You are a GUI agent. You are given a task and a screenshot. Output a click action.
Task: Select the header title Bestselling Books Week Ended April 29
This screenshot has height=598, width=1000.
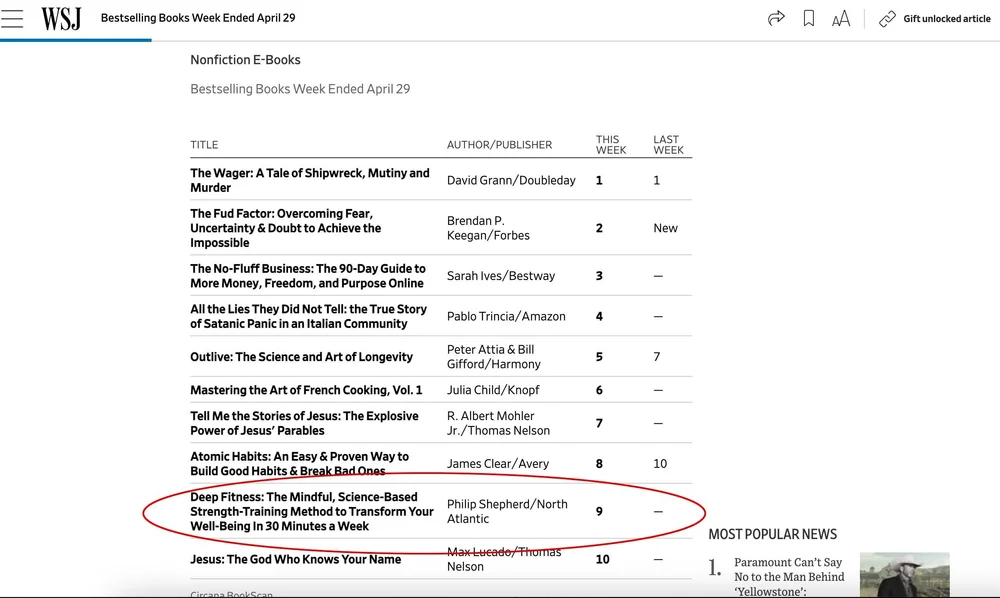pos(198,18)
